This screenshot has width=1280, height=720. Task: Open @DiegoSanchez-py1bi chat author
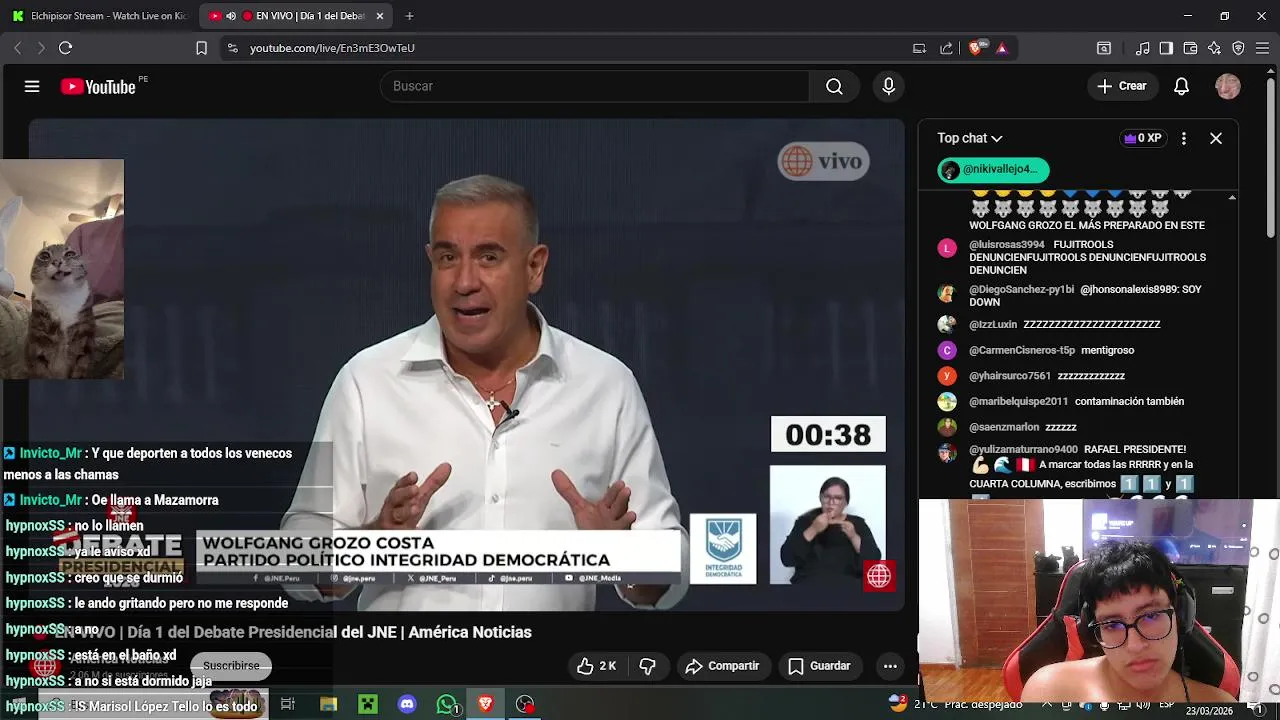(x=1021, y=289)
